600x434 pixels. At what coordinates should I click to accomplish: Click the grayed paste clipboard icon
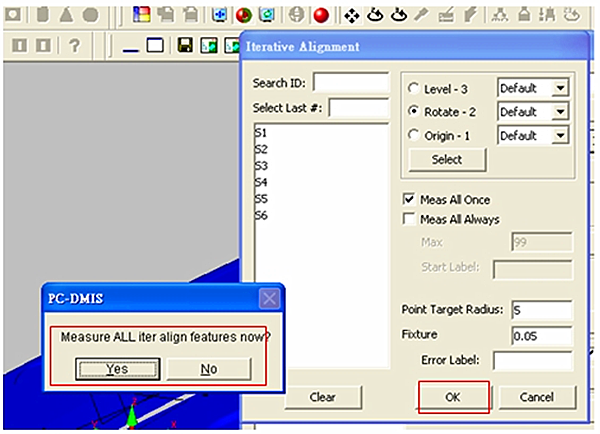[x=190, y=15]
